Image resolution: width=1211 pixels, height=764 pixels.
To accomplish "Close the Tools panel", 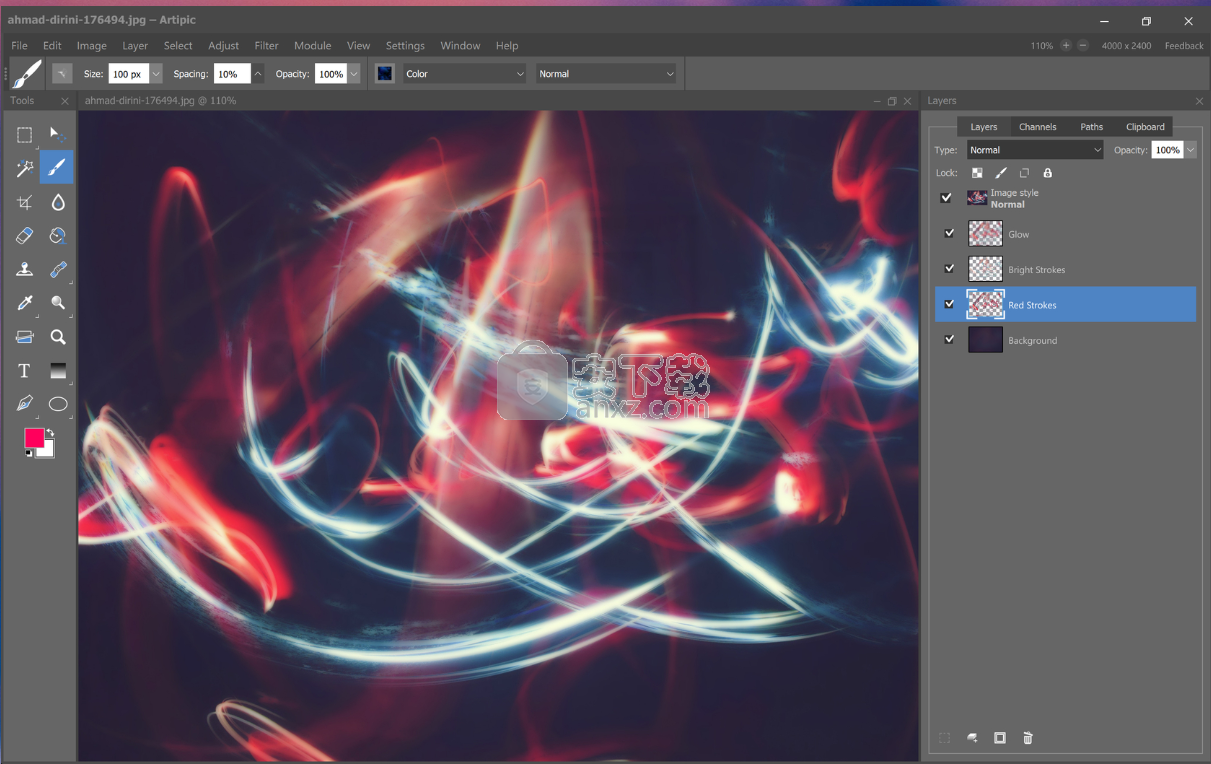I will click(x=65, y=101).
